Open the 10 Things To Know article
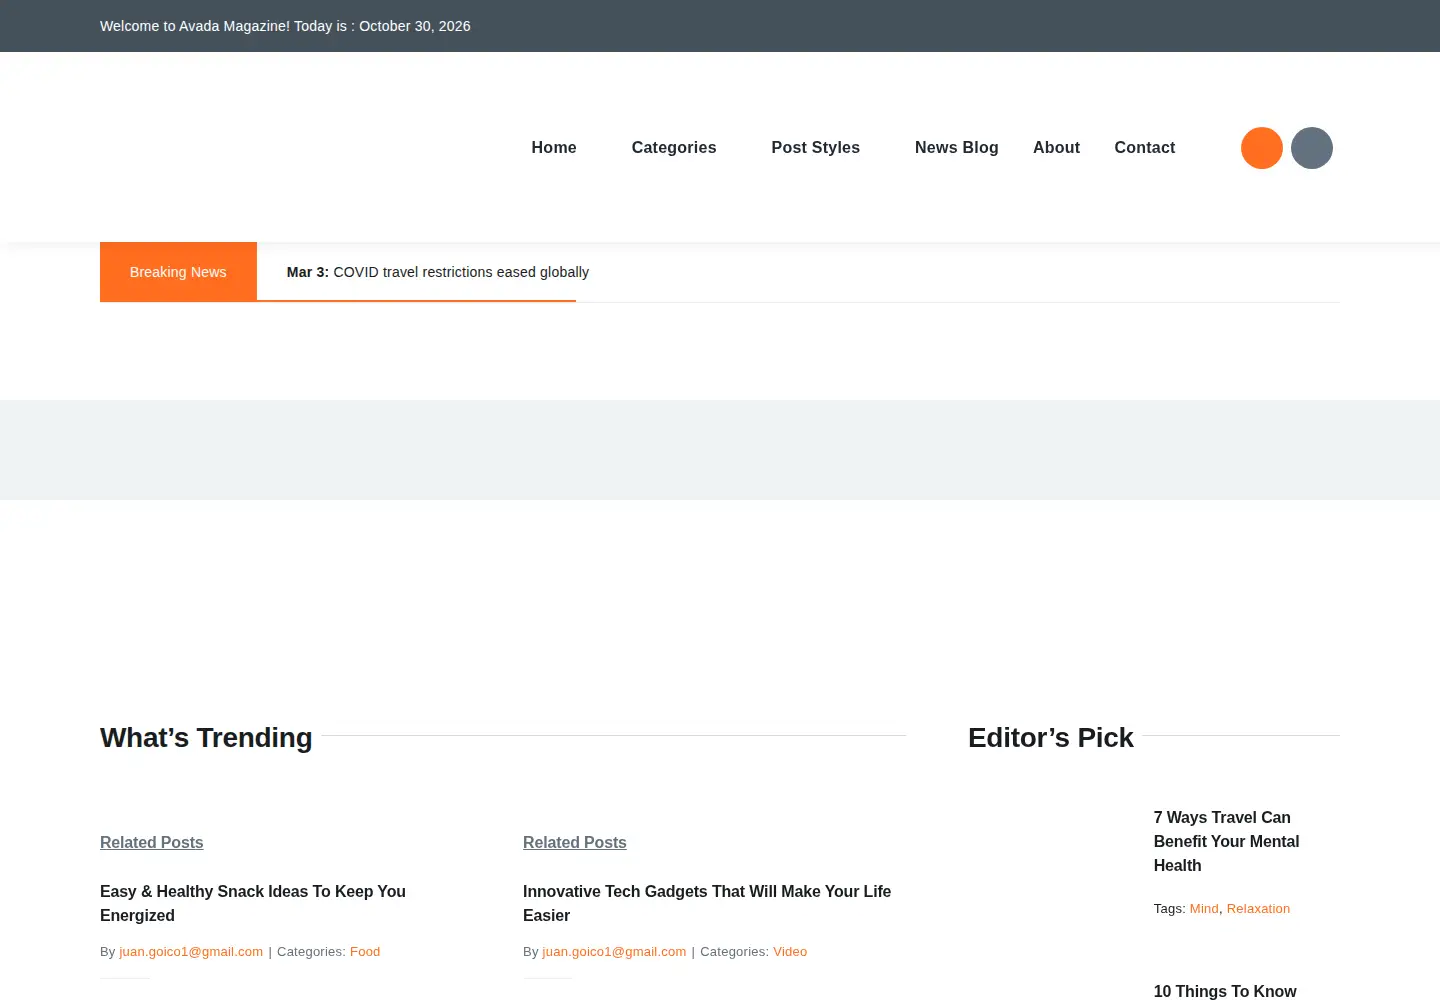 point(1225,991)
